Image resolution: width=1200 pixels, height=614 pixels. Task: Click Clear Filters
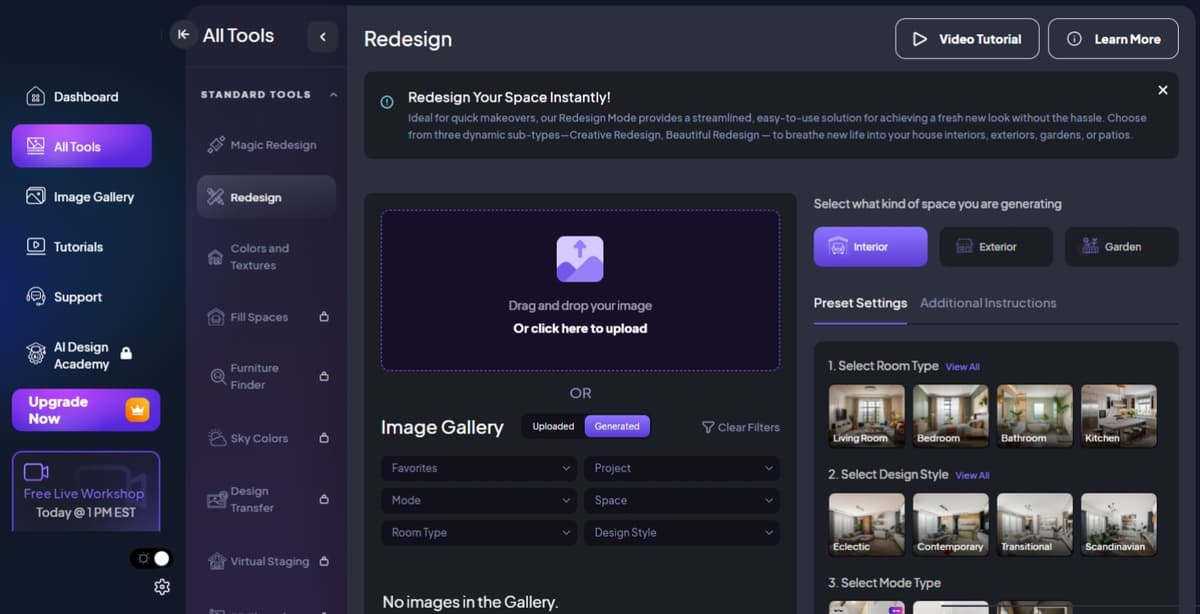click(x=740, y=427)
